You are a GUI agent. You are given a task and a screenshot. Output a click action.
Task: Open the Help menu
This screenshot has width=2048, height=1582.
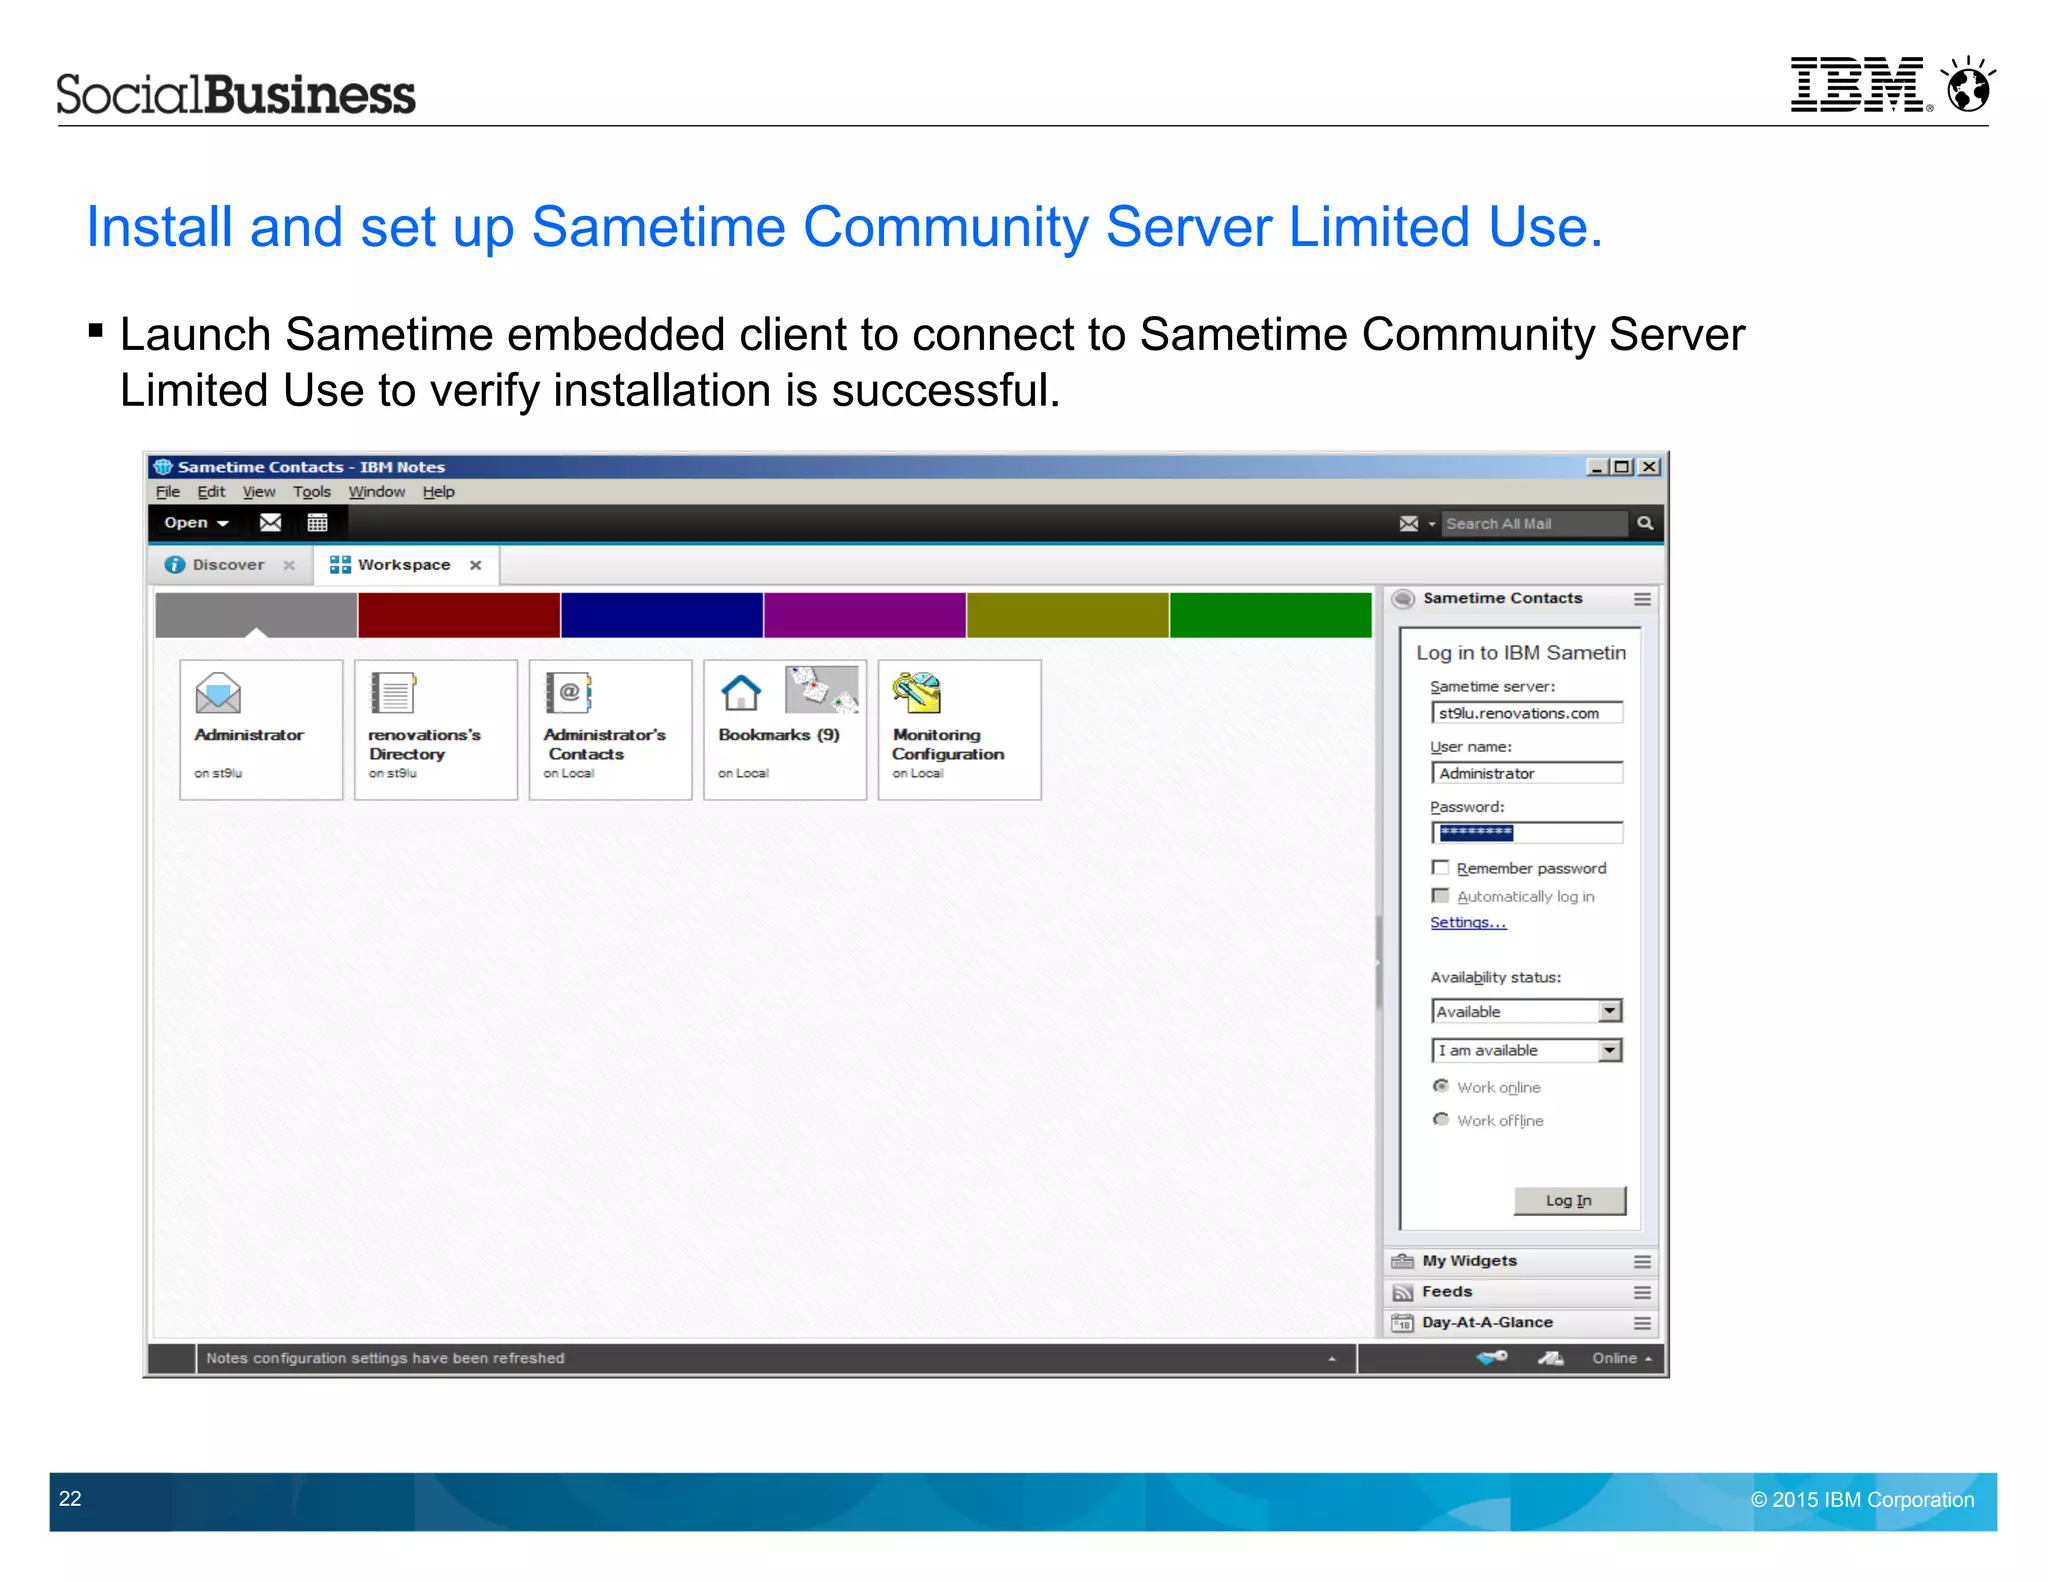coord(438,492)
